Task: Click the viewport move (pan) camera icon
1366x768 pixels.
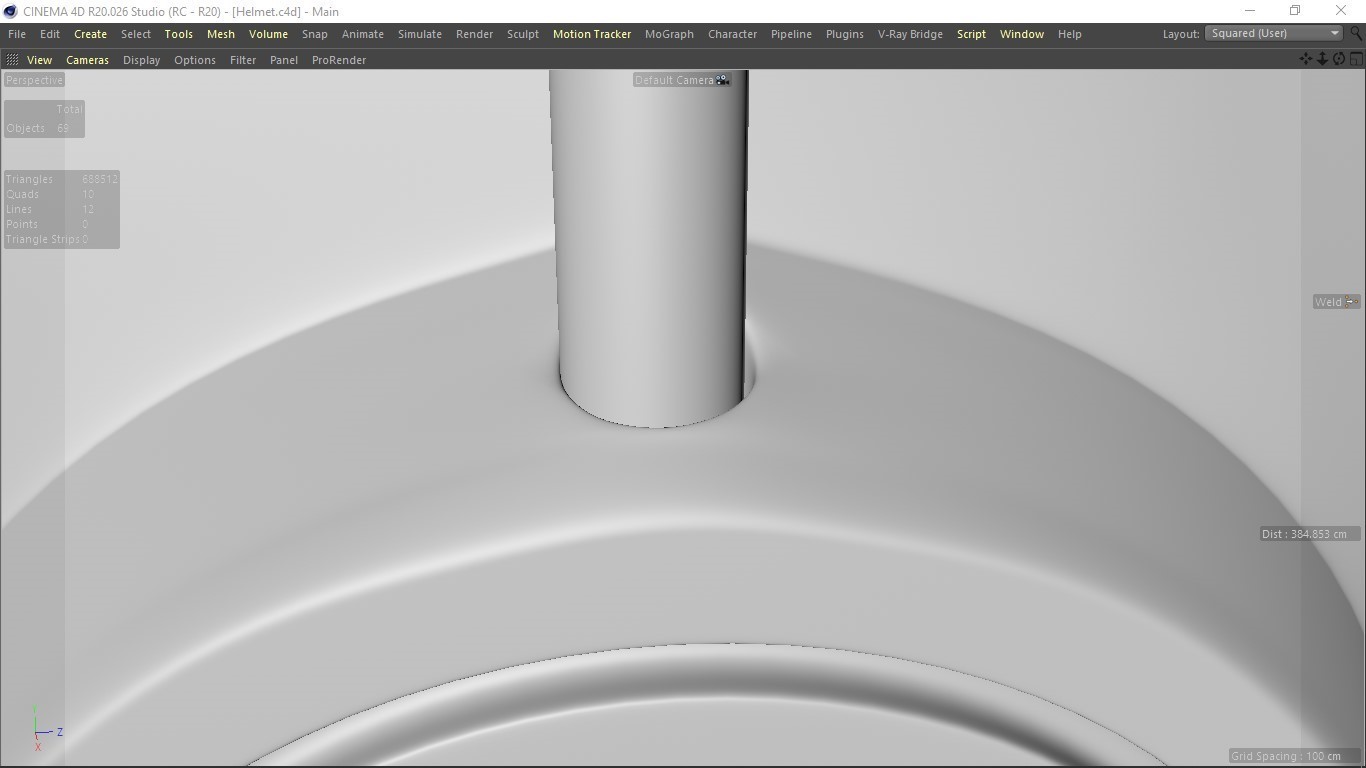Action: [x=1305, y=59]
